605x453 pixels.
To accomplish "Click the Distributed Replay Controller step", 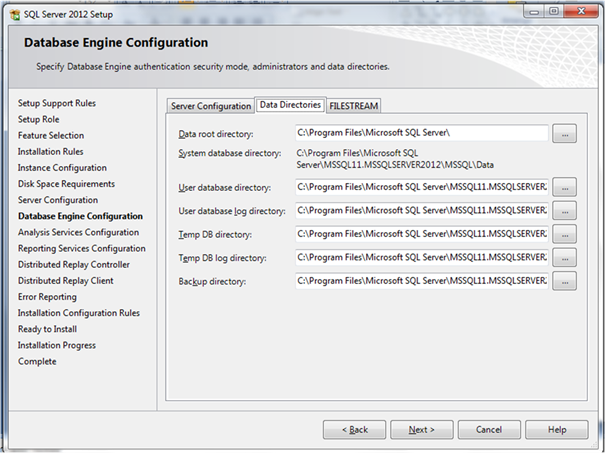I will point(74,265).
